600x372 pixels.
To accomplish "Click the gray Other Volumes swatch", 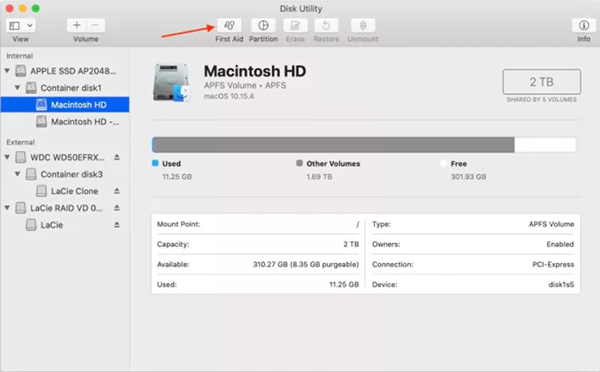I will [x=299, y=163].
